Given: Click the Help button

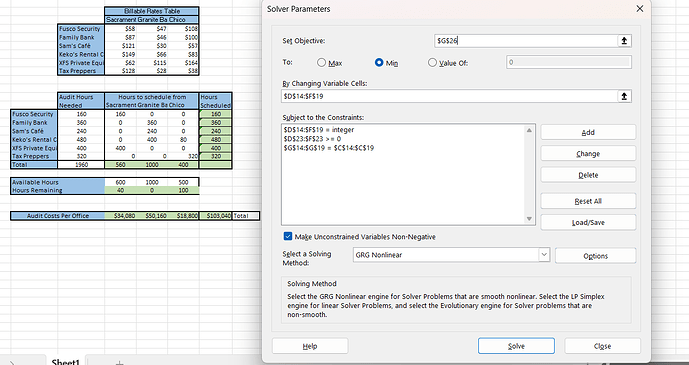Looking at the screenshot, I should 310,346.
